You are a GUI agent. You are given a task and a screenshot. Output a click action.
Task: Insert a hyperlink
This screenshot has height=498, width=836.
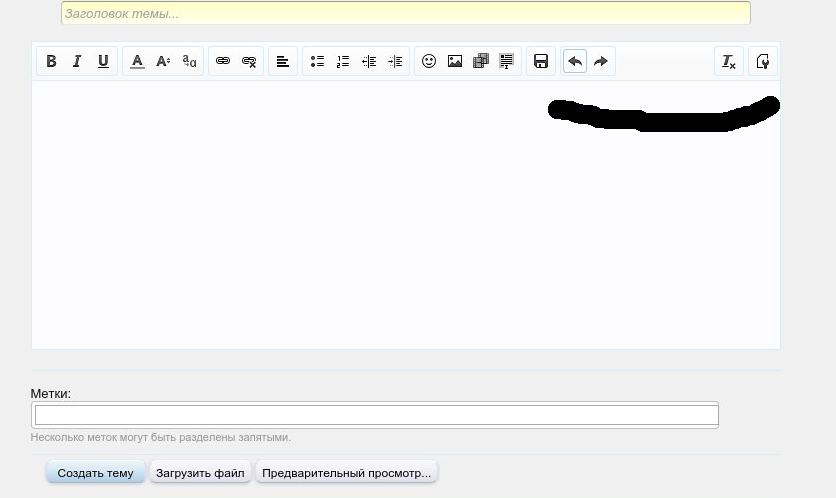coord(223,61)
